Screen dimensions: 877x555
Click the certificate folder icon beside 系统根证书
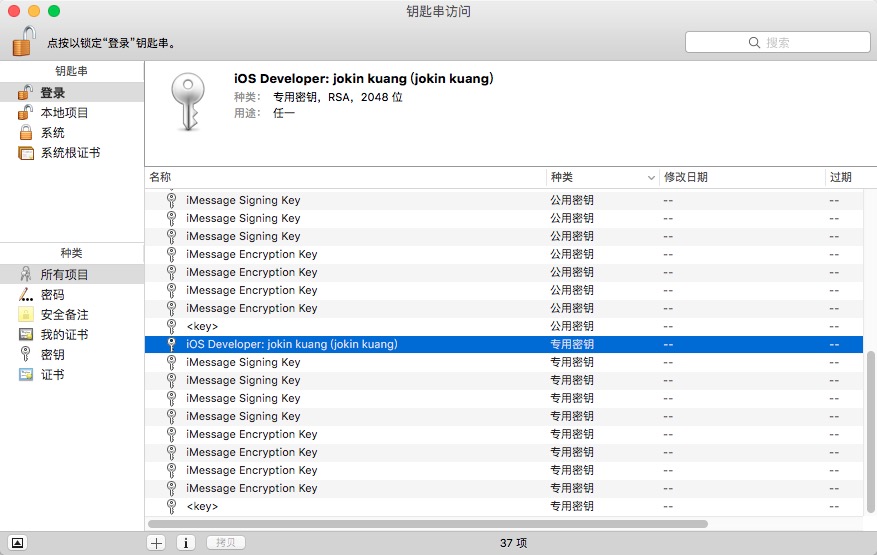(26, 153)
